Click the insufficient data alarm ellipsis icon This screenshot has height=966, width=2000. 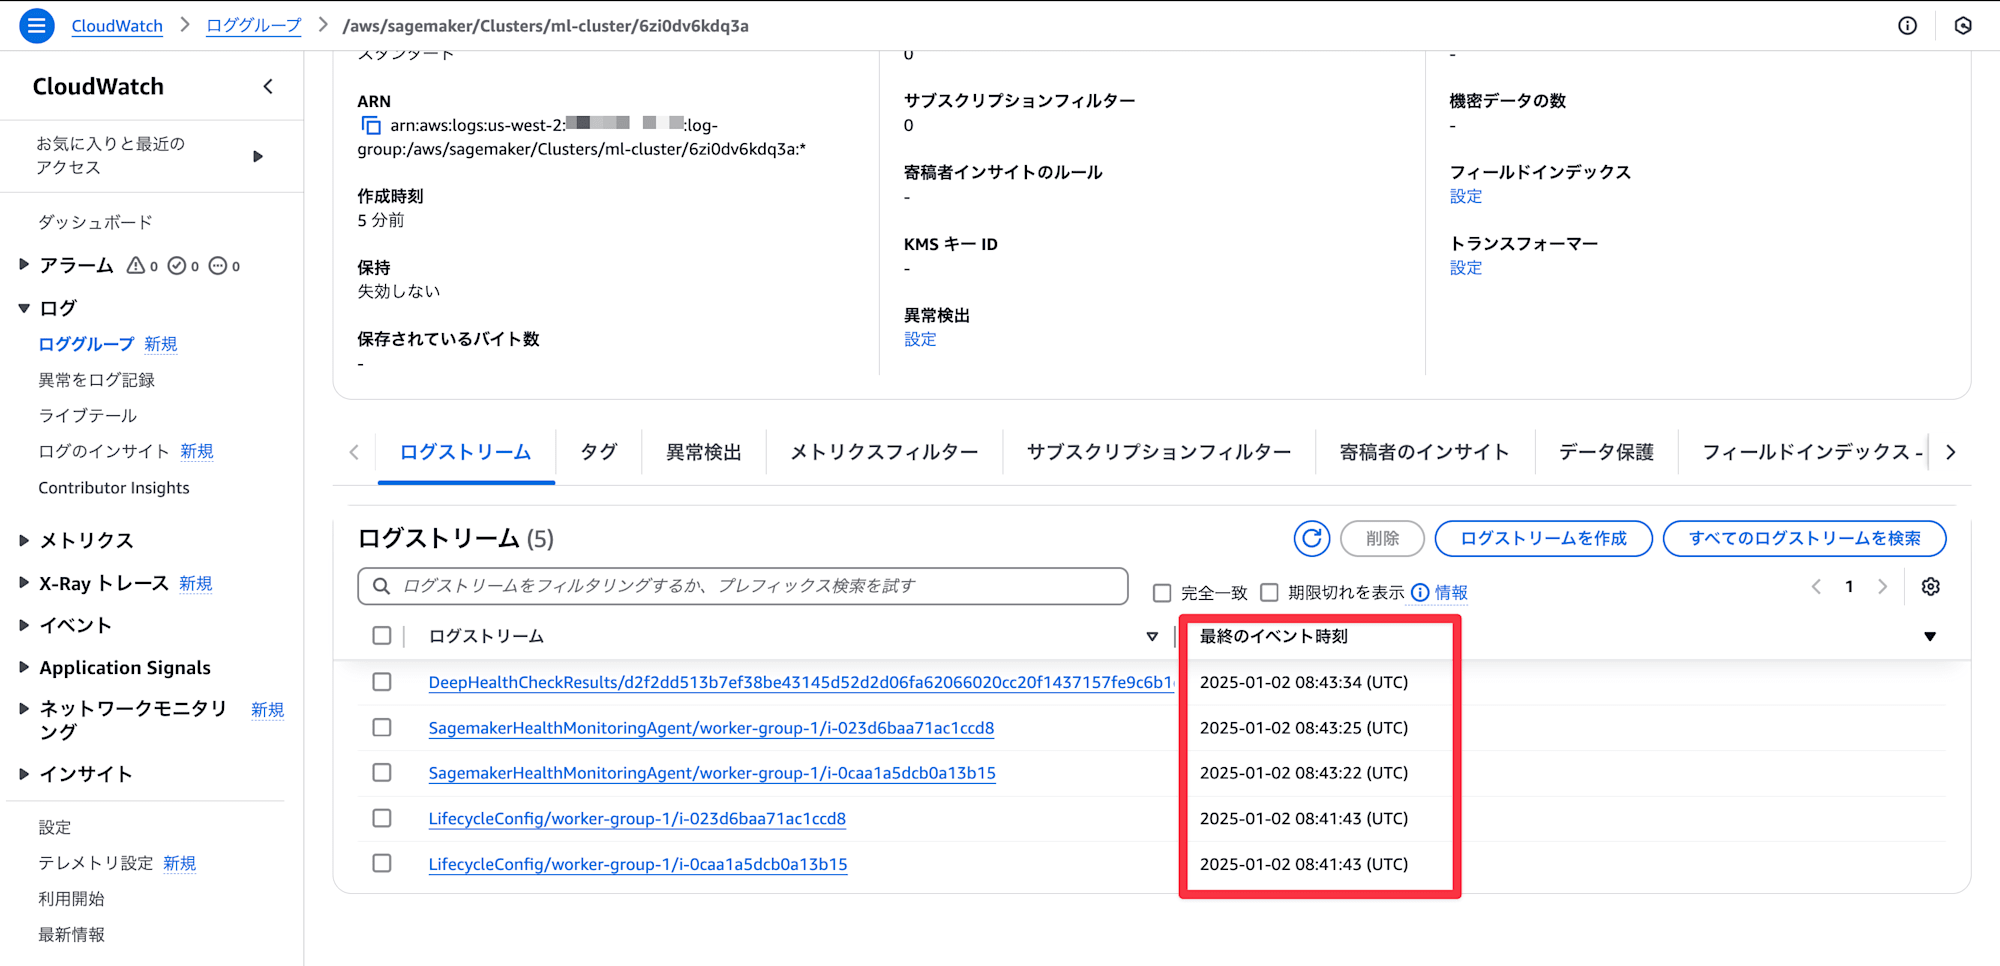pyautogui.click(x=218, y=266)
